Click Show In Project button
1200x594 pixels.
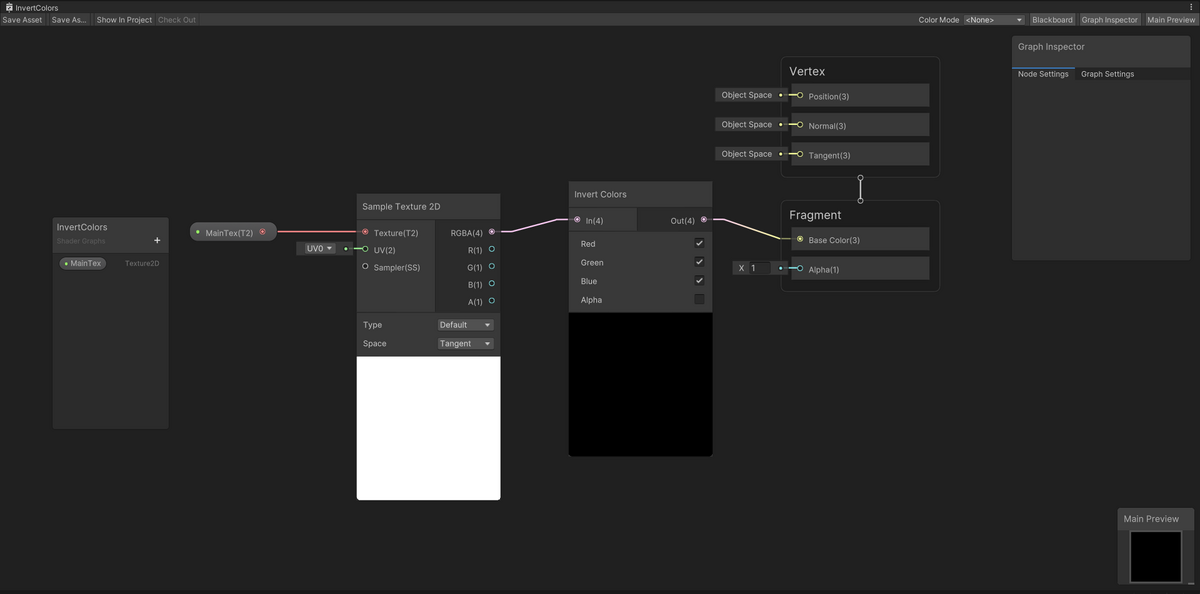[x=124, y=20]
